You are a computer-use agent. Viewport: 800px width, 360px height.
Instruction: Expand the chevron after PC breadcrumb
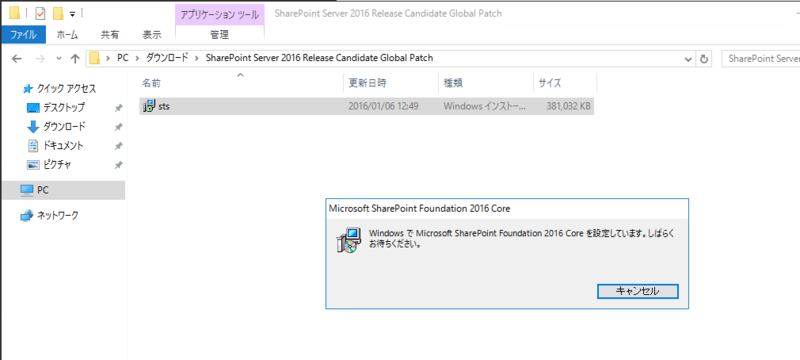[137, 58]
